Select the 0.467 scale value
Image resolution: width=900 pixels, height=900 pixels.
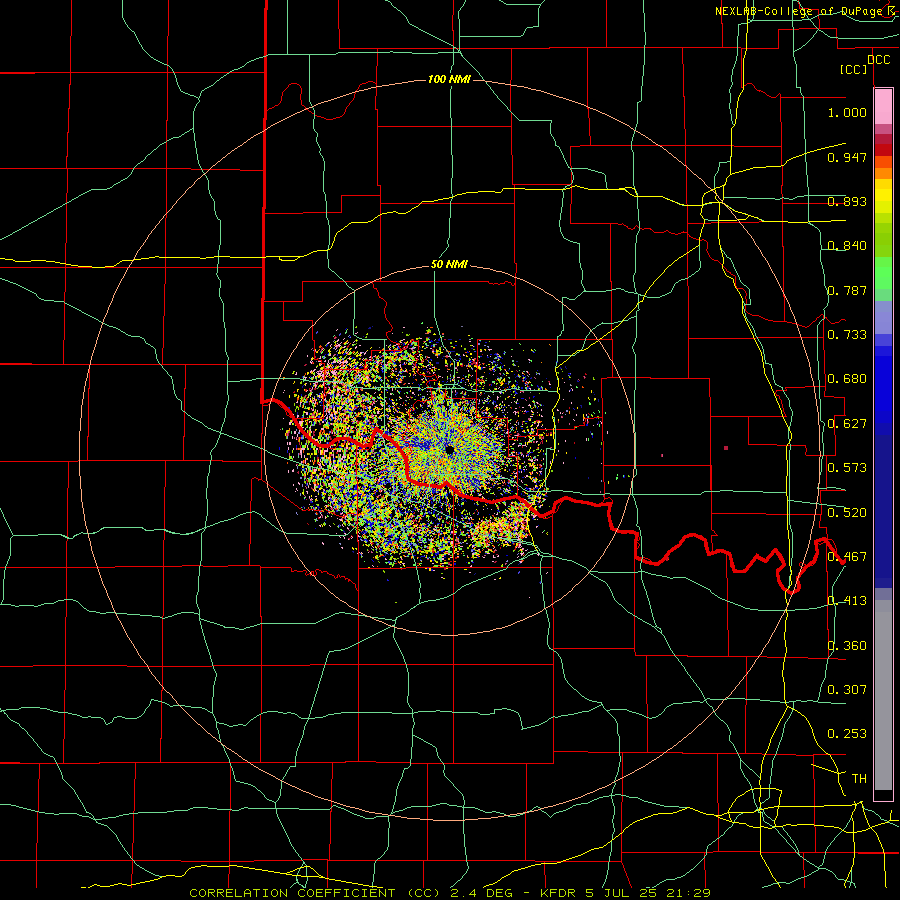pyautogui.click(x=847, y=557)
